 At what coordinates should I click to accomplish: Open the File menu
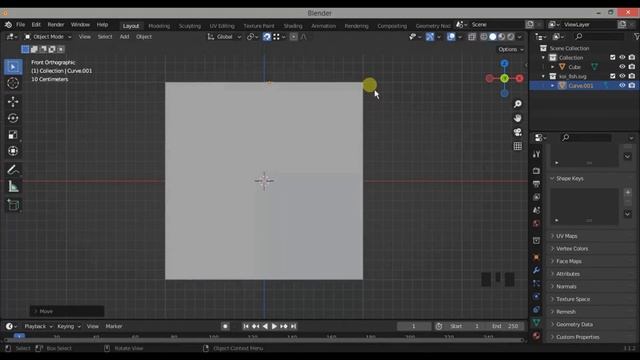[x=20, y=25]
